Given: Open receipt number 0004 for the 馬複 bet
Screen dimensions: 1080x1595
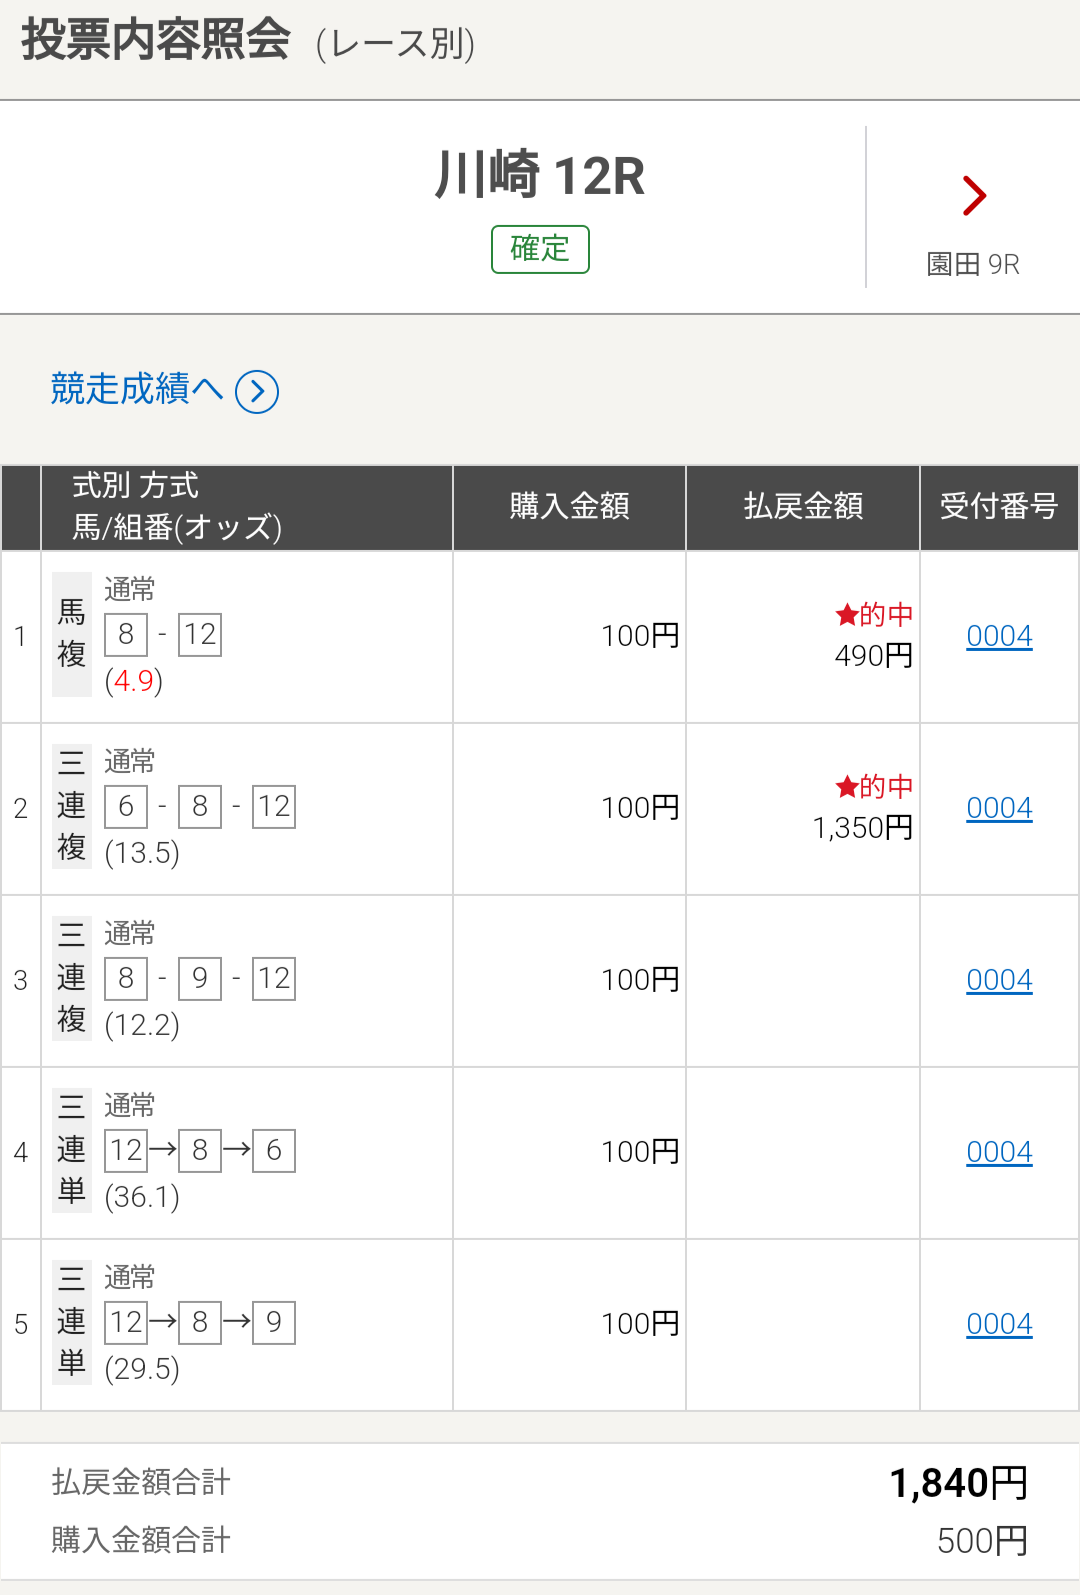Looking at the screenshot, I should pyautogui.click(x=999, y=636).
